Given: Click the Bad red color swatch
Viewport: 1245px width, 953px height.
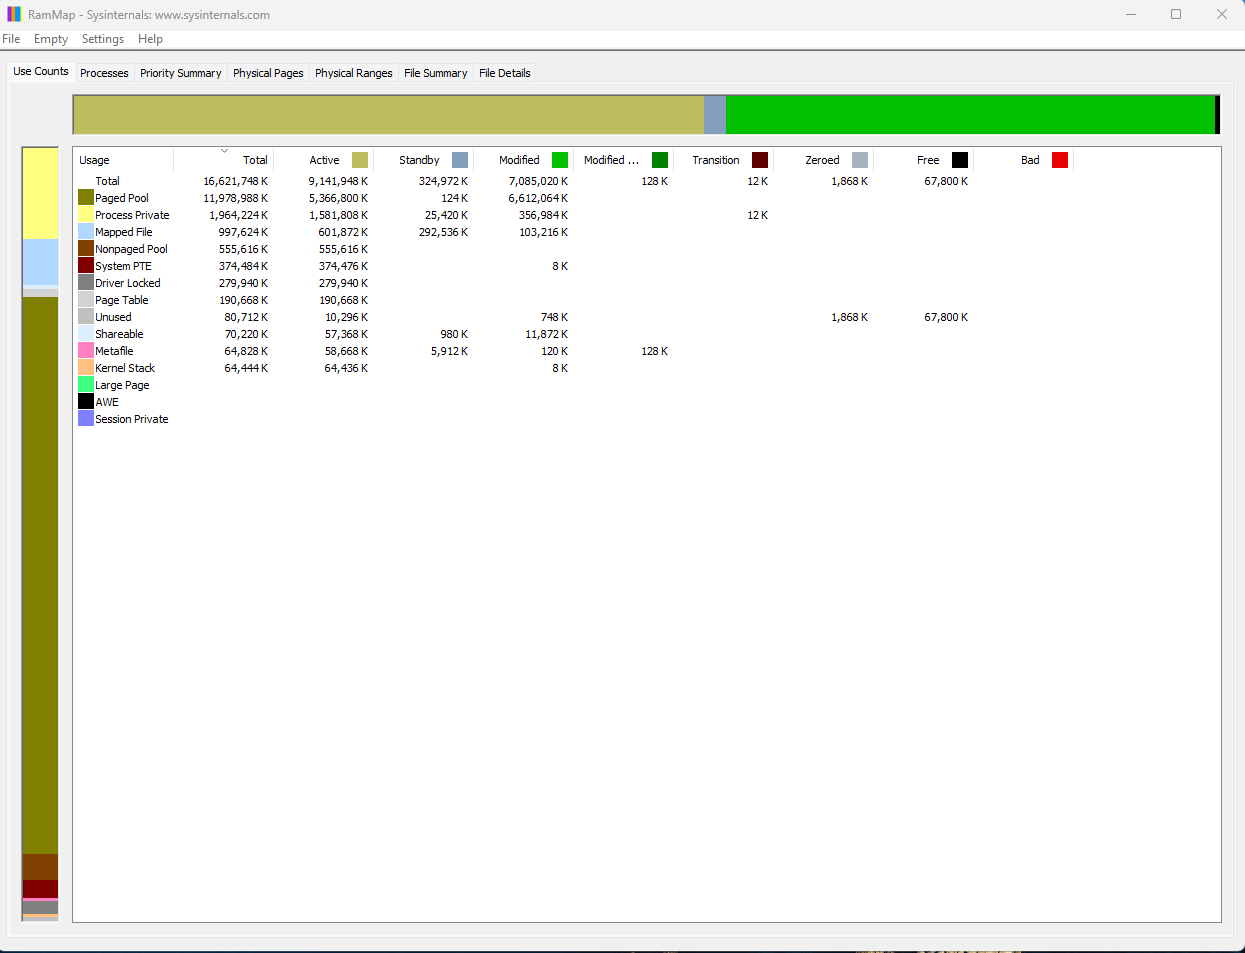Looking at the screenshot, I should click(1059, 159).
